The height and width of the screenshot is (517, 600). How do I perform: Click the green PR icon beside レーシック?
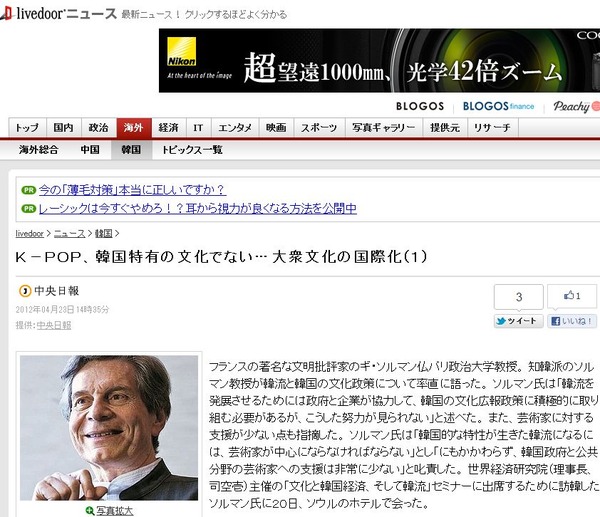[x=28, y=209]
